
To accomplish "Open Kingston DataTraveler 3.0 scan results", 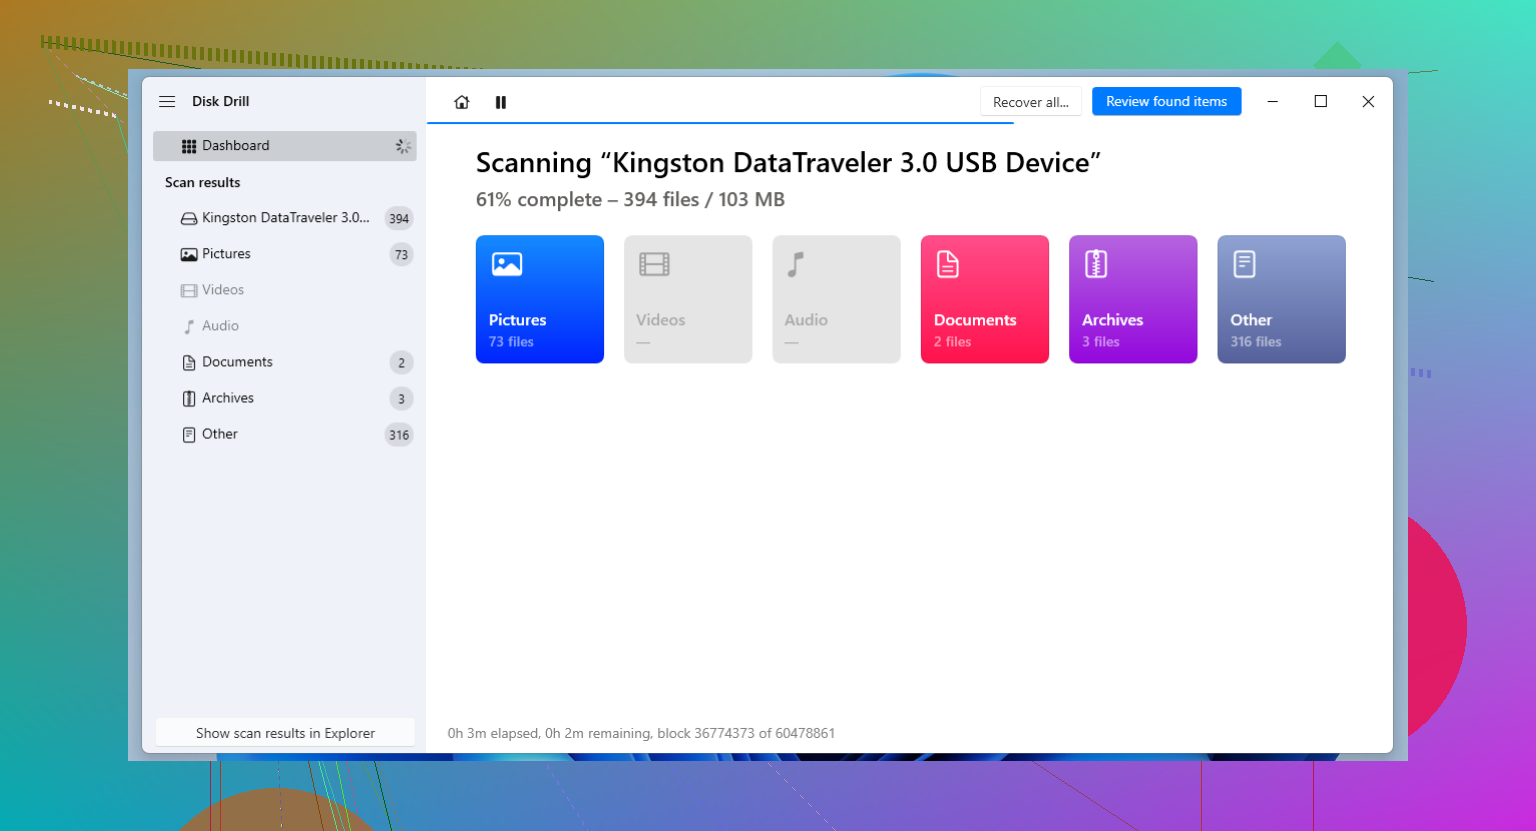I will coord(285,218).
